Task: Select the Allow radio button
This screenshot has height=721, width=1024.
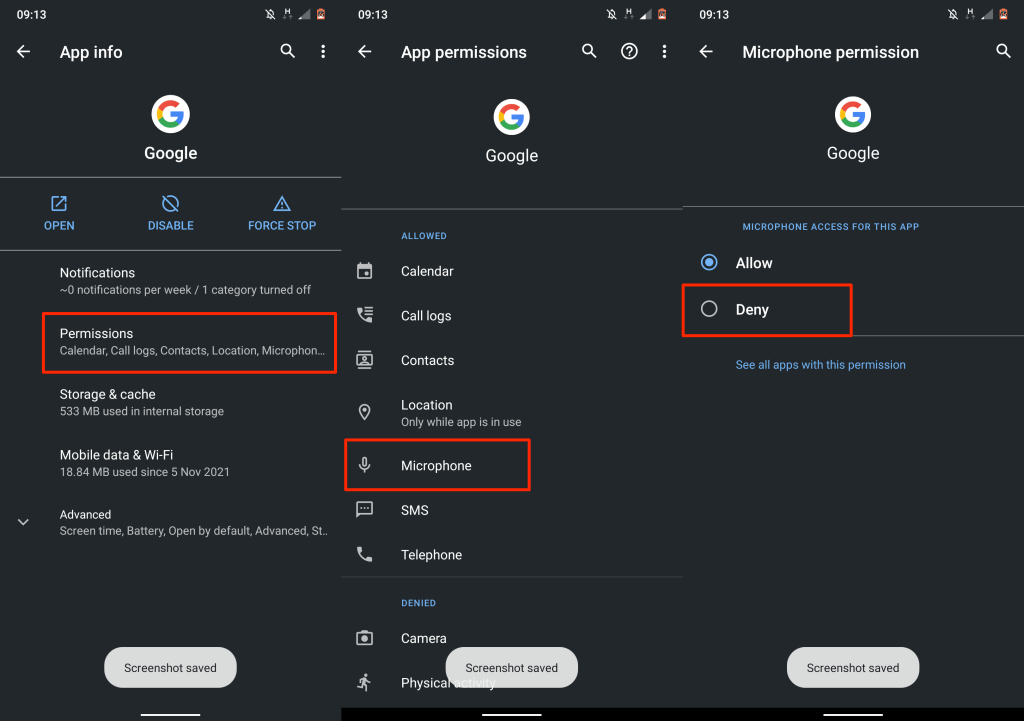Action: (x=710, y=263)
